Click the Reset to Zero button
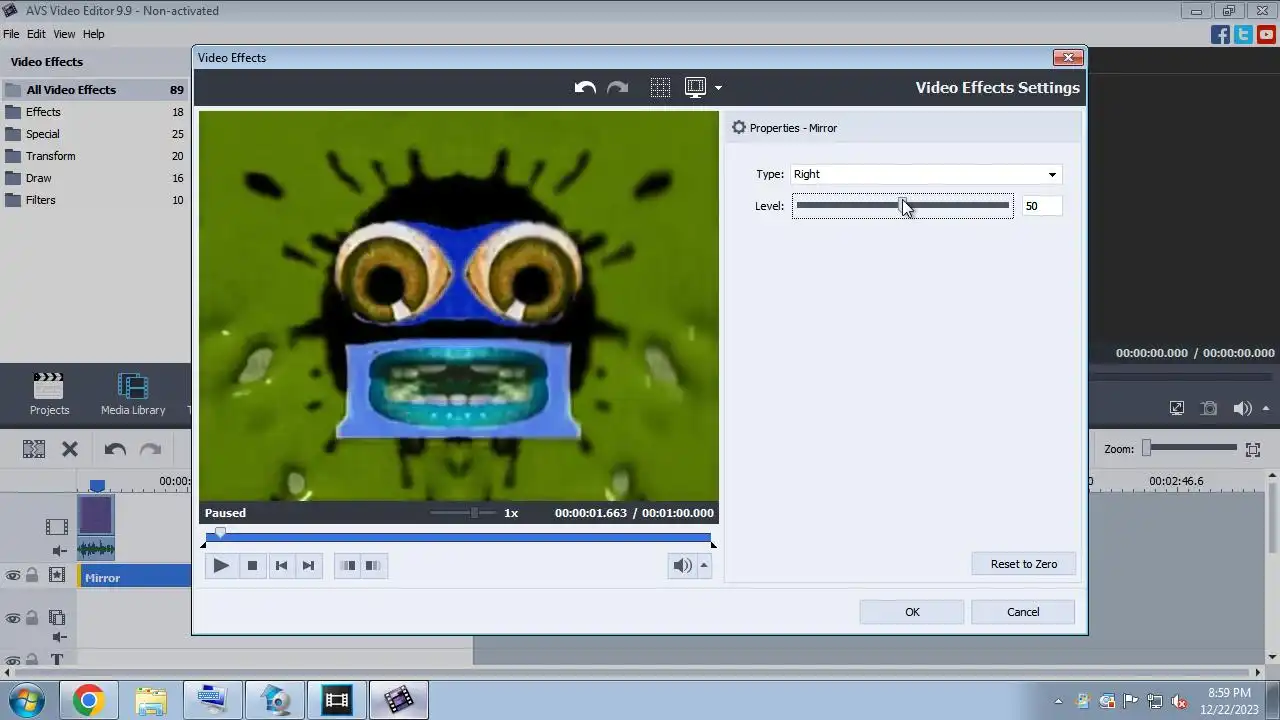Viewport: 1280px width, 720px height. [x=1024, y=564]
